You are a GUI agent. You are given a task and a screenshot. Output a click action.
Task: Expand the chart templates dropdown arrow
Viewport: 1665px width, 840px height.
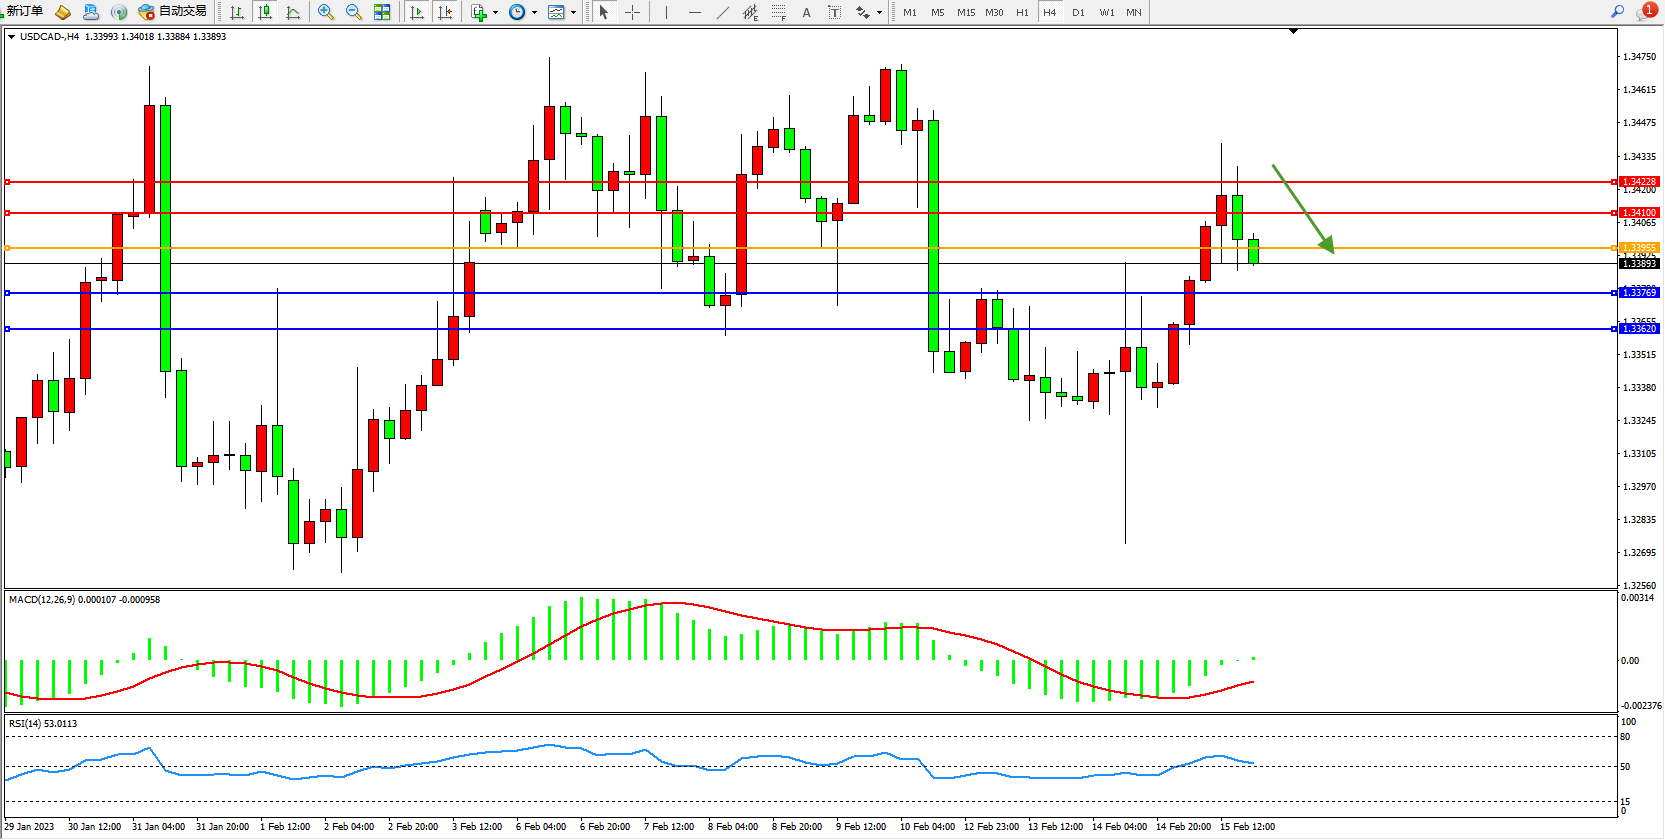coord(573,13)
